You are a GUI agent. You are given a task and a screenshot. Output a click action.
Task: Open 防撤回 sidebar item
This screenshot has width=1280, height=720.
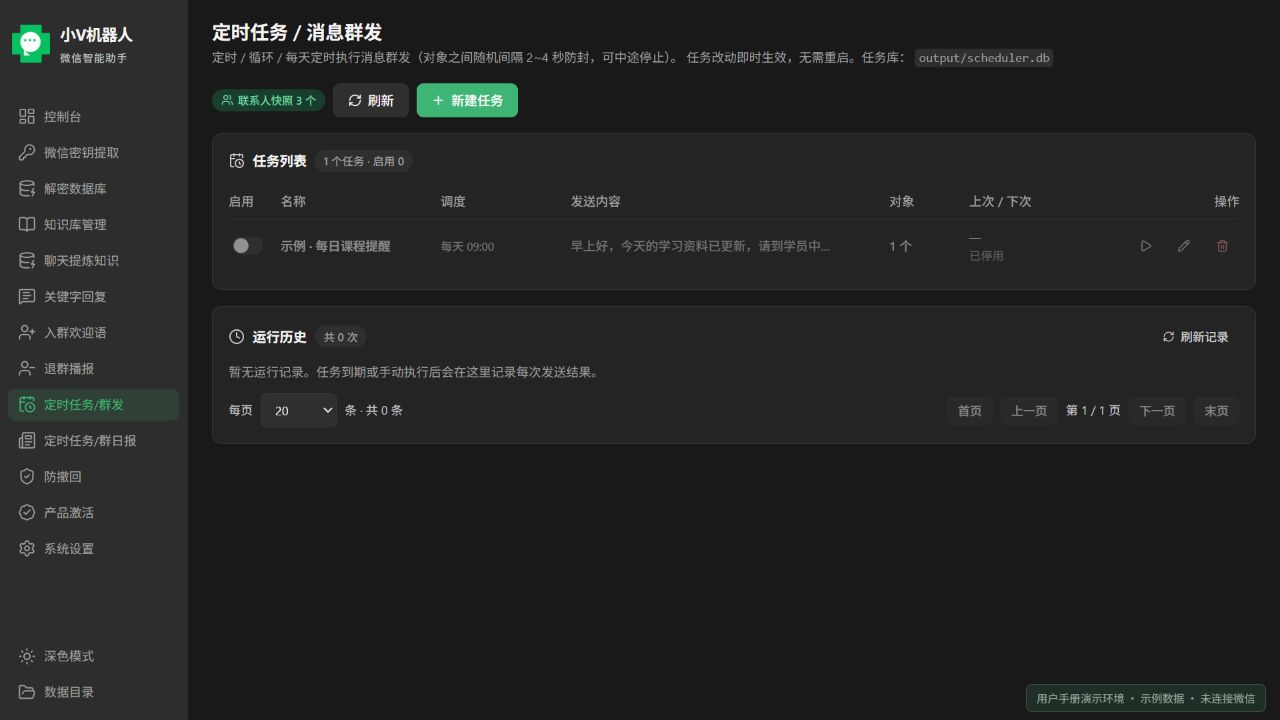(94, 477)
